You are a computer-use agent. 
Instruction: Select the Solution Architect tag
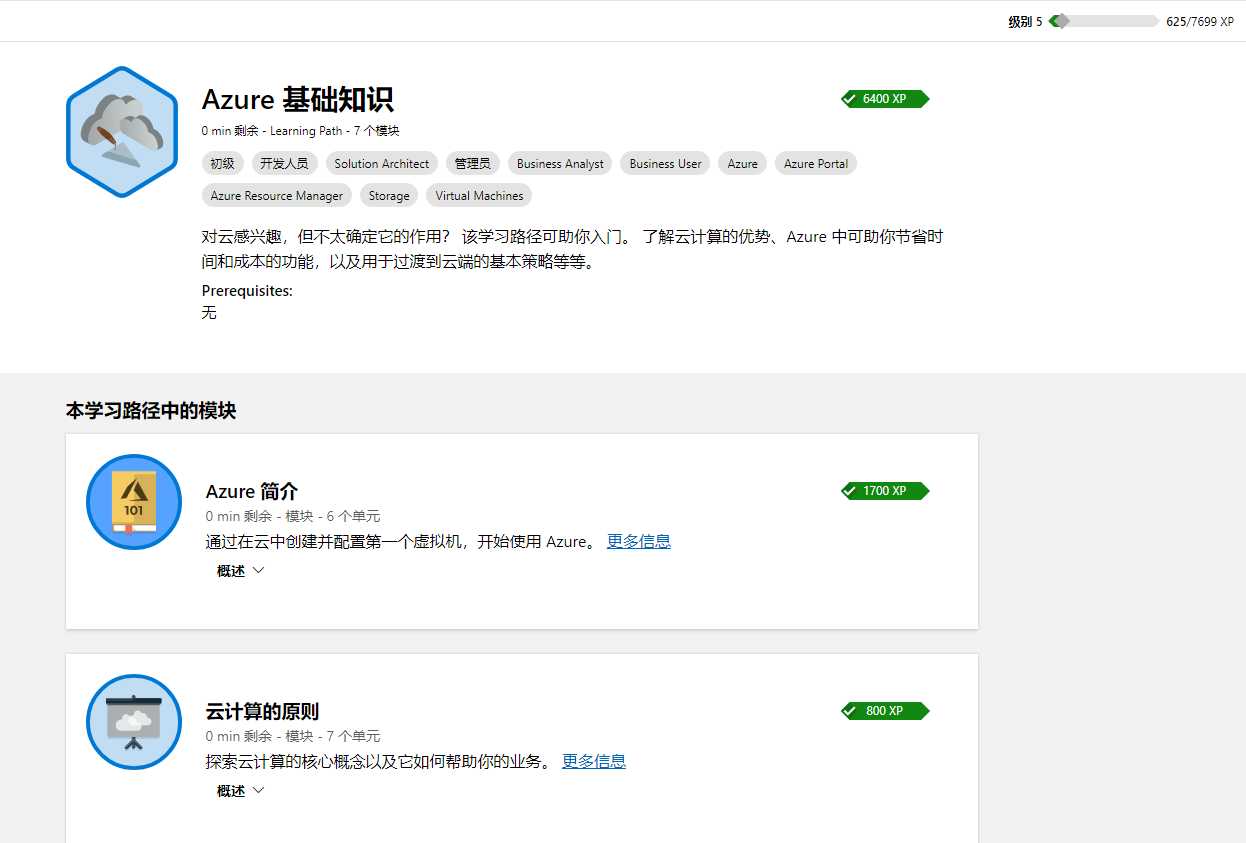[x=381, y=163]
